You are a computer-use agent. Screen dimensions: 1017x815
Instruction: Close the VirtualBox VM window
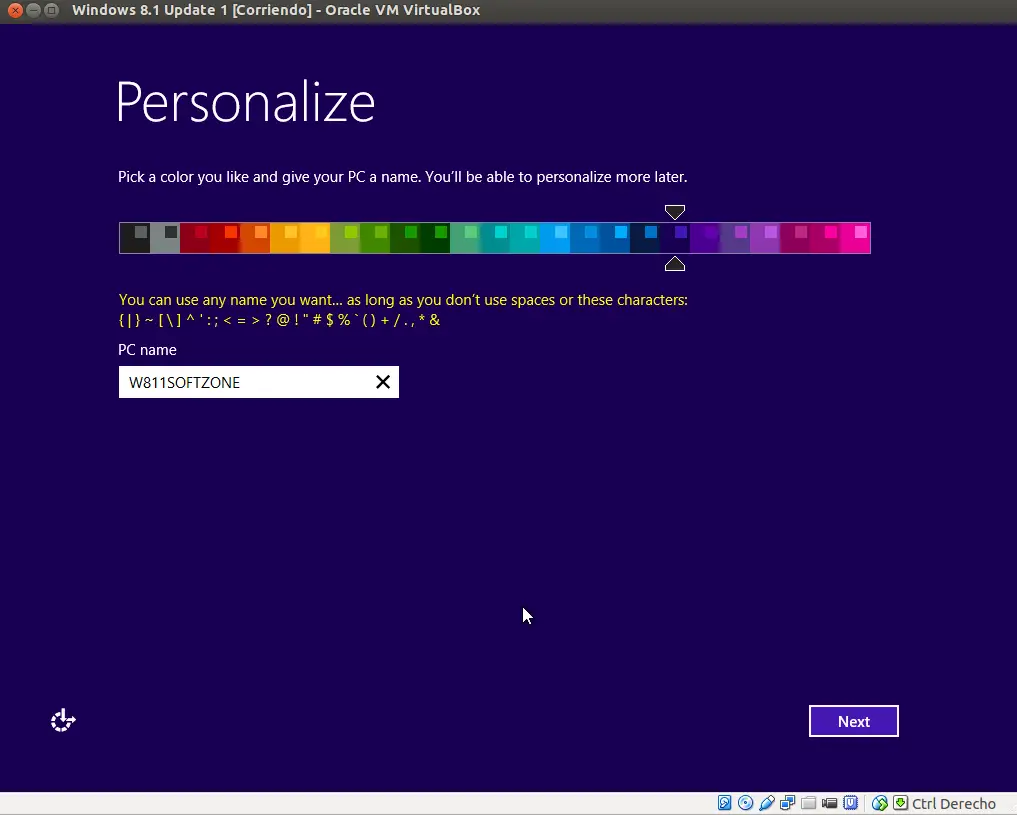pyautogui.click(x=16, y=10)
